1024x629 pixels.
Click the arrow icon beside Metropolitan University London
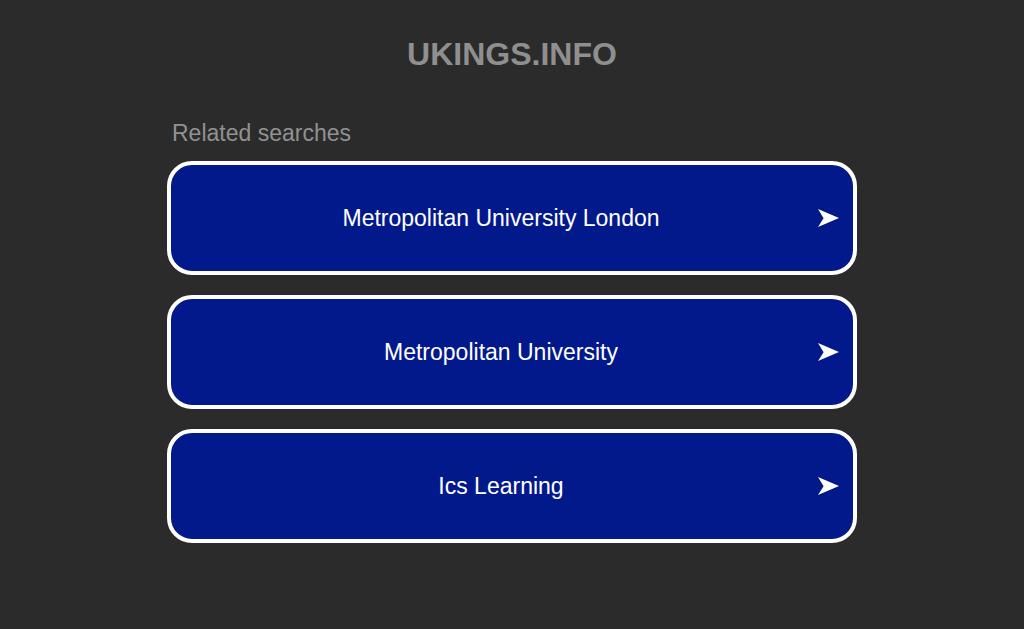pyautogui.click(x=827, y=218)
